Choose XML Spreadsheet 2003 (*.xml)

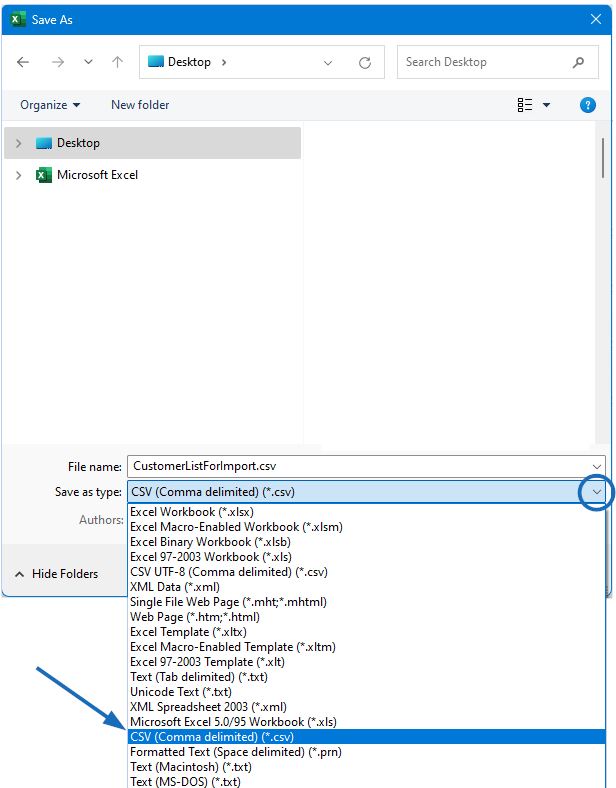point(366,707)
